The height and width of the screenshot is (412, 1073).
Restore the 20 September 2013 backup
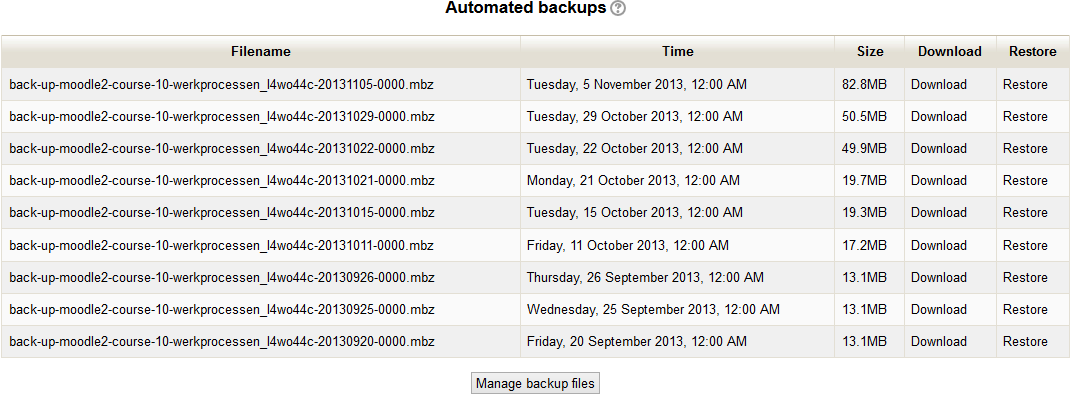tap(1025, 342)
